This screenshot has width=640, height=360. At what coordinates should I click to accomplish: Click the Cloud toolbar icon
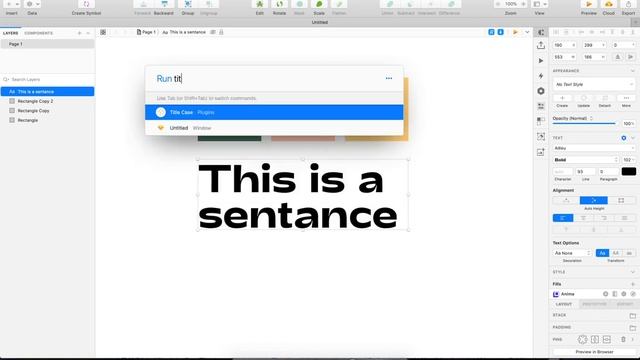click(x=609, y=4)
